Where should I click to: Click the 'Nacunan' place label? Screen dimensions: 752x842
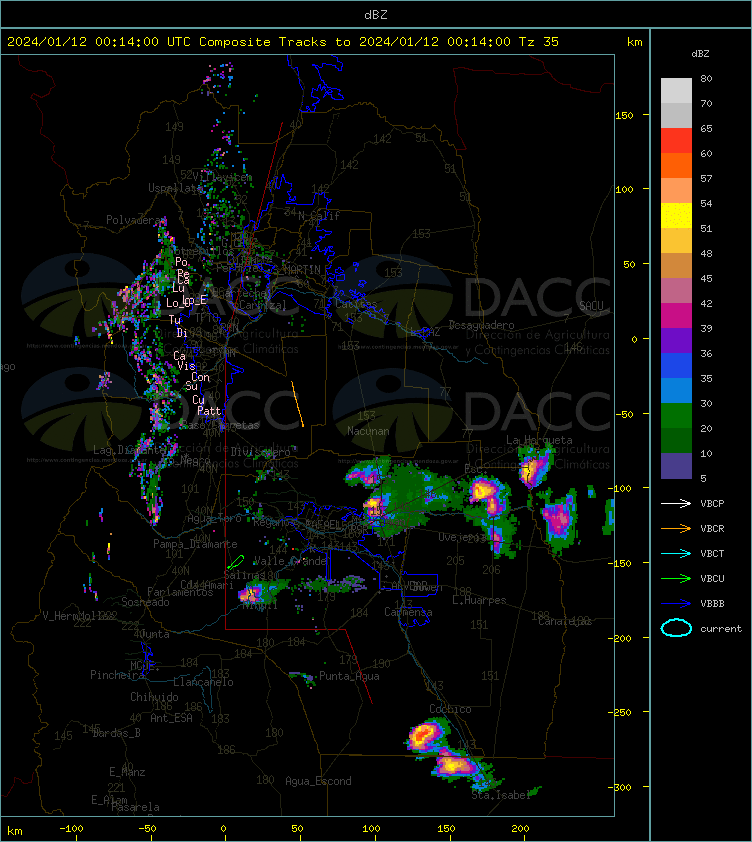pos(368,431)
